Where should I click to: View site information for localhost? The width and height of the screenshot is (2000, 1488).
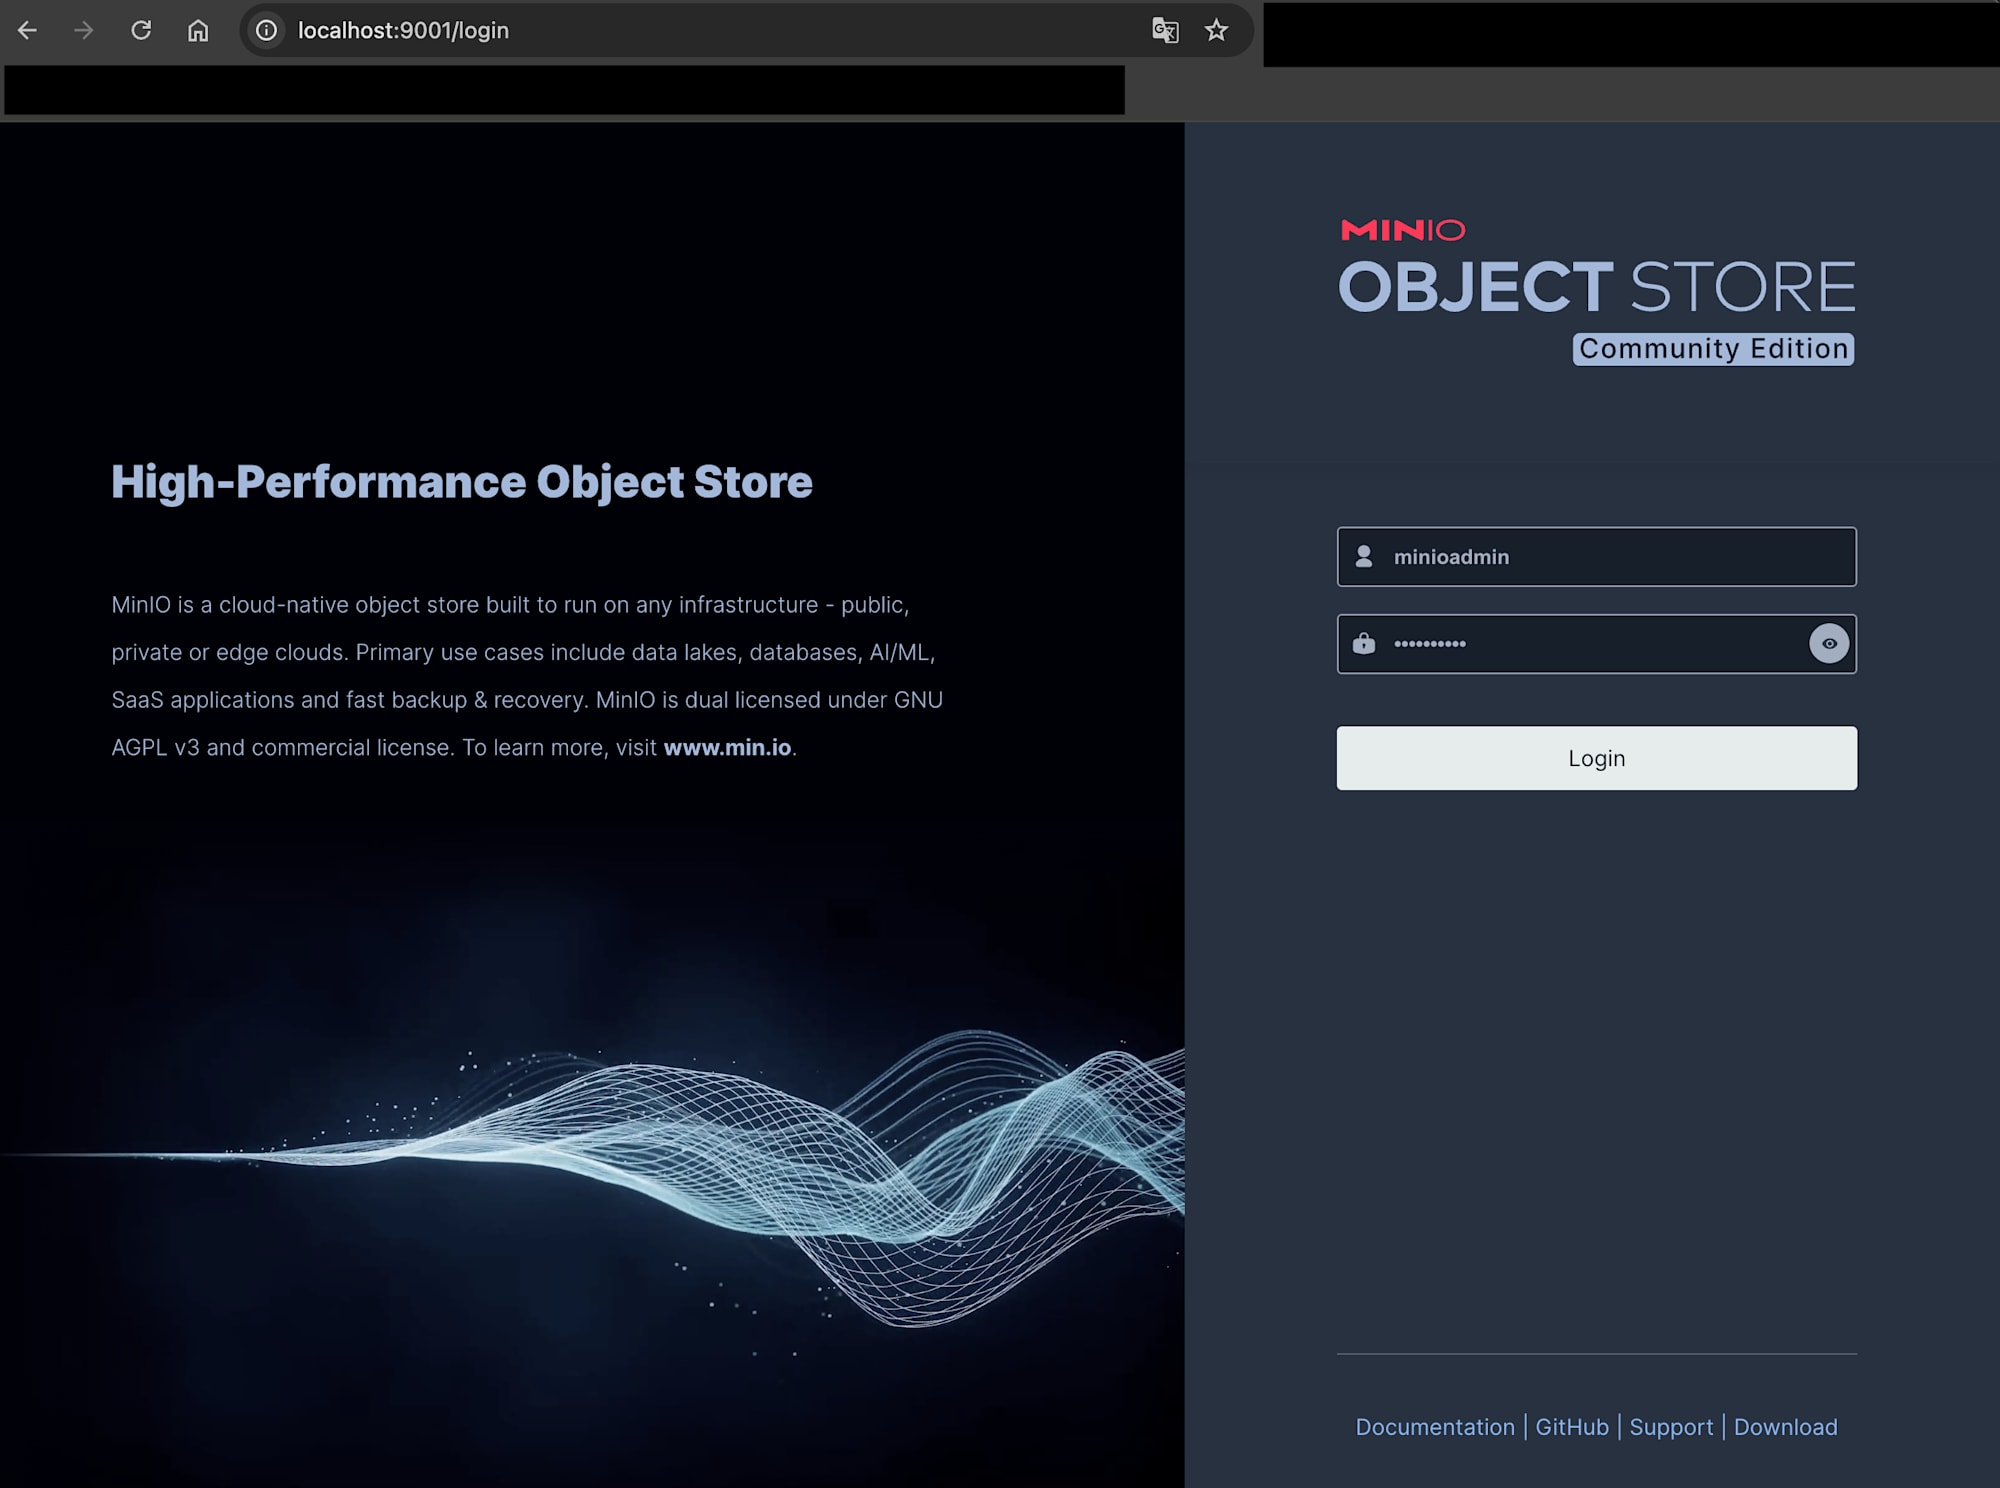(267, 31)
